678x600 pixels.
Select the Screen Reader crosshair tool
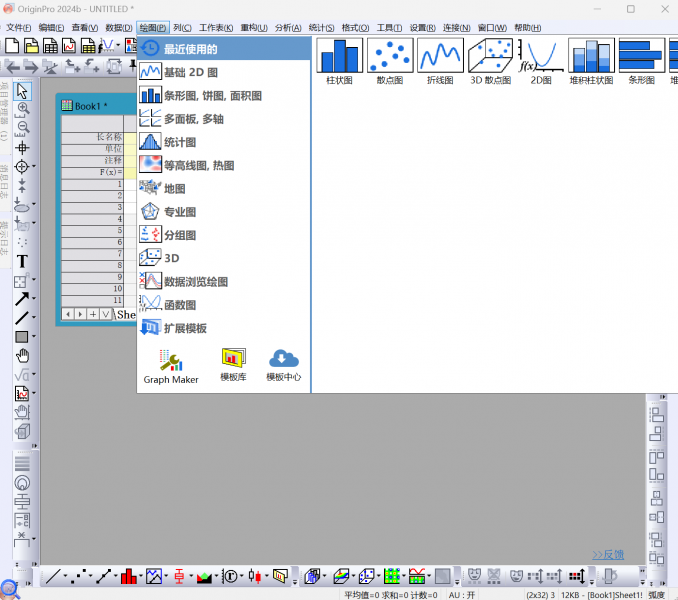pyautogui.click(x=22, y=148)
